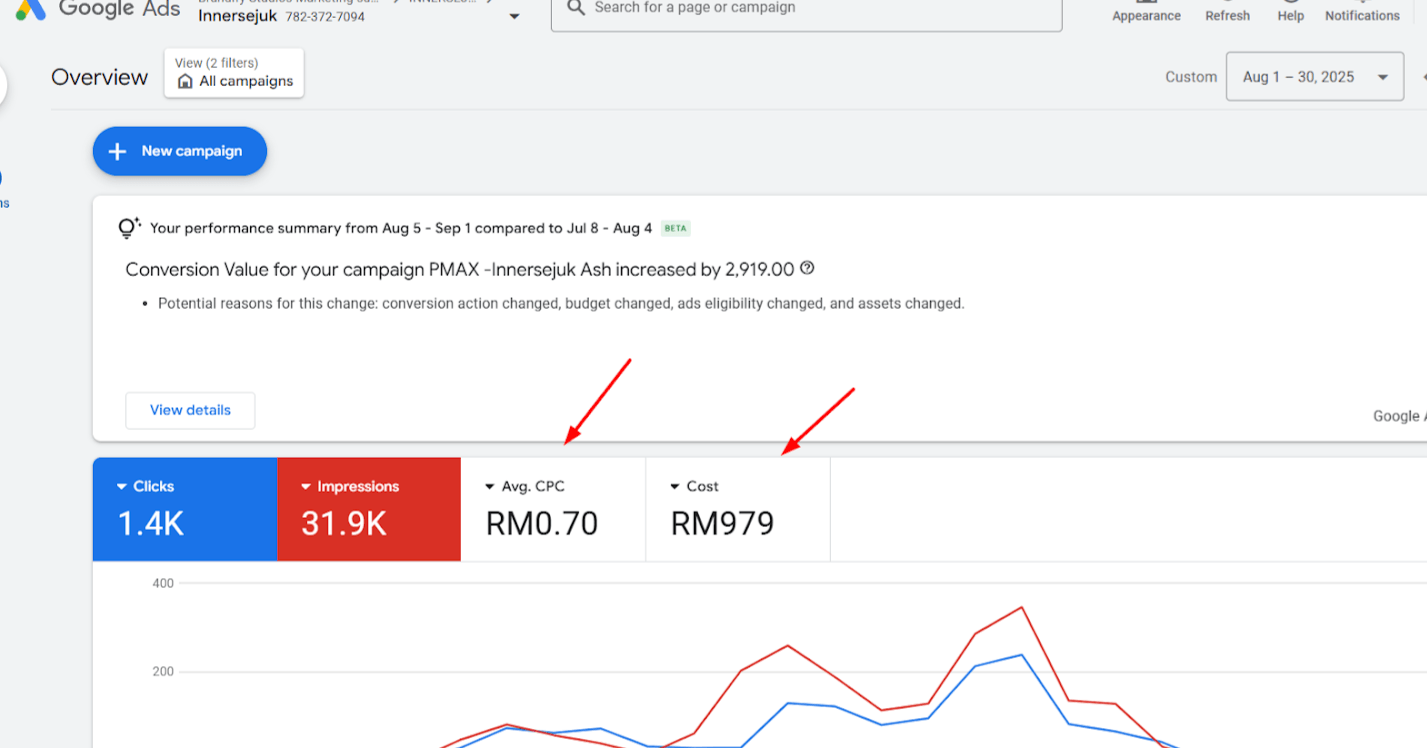Click the help icon after 2,919.00
The height and width of the screenshot is (749, 1427).
807,268
